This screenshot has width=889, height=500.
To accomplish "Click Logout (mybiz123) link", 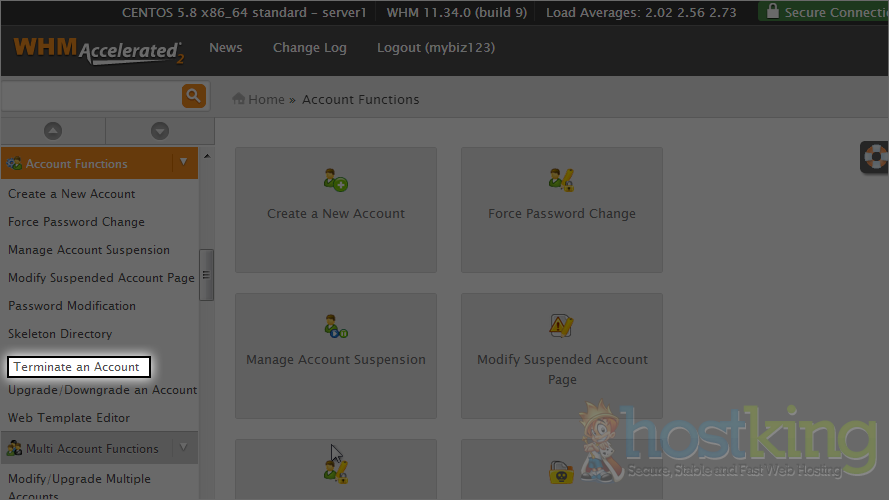I will click(435, 48).
